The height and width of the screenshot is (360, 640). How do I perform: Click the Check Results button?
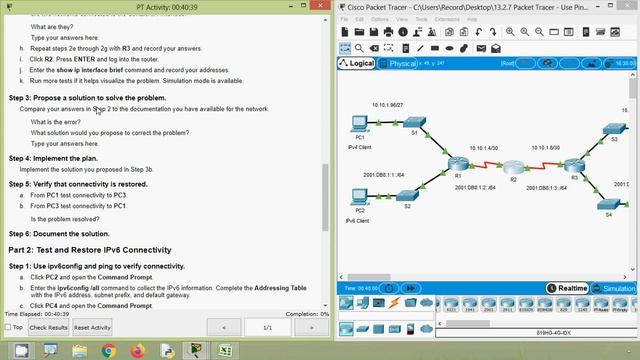[x=48, y=327]
